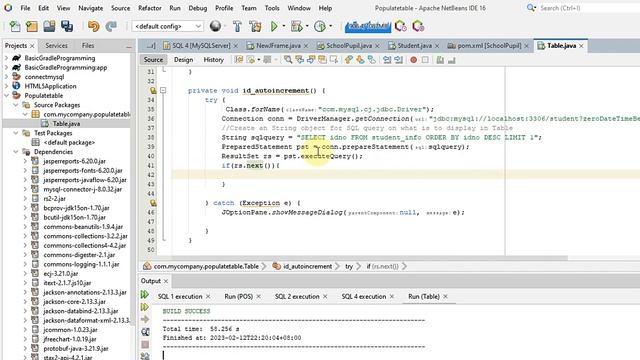Open the Debug menu
The height and width of the screenshot is (360, 640).
point(198,8)
